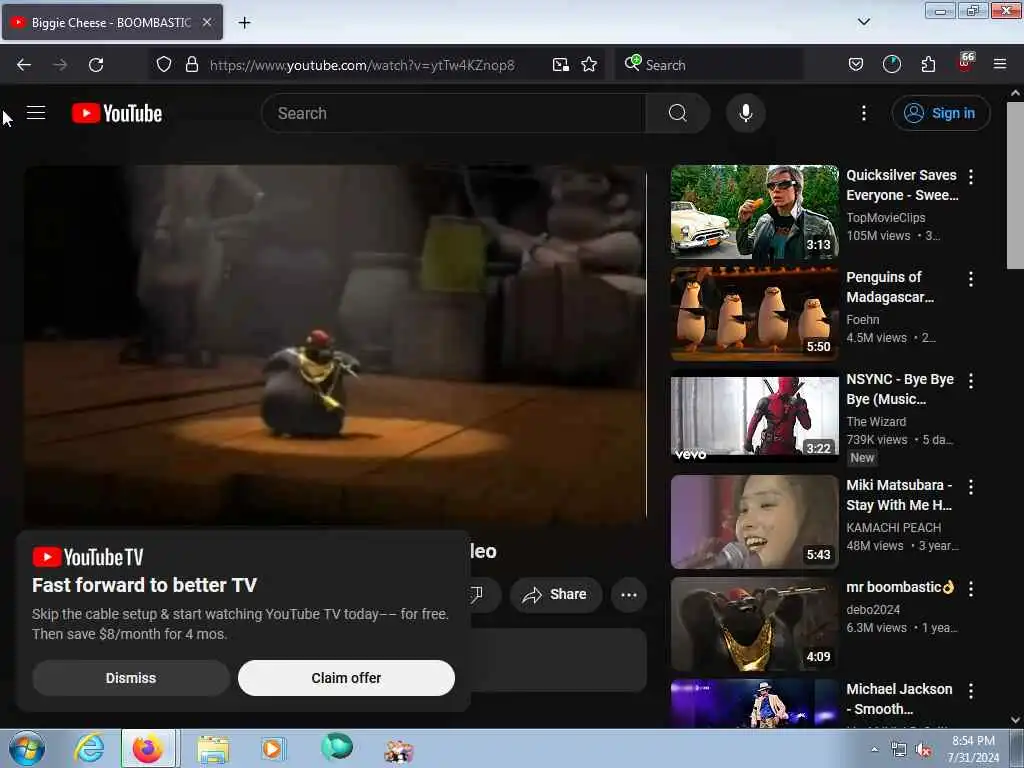This screenshot has height=768, width=1024.
Task: Open Windows Explorer folder on taskbar
Action: (x=214, y=750)
